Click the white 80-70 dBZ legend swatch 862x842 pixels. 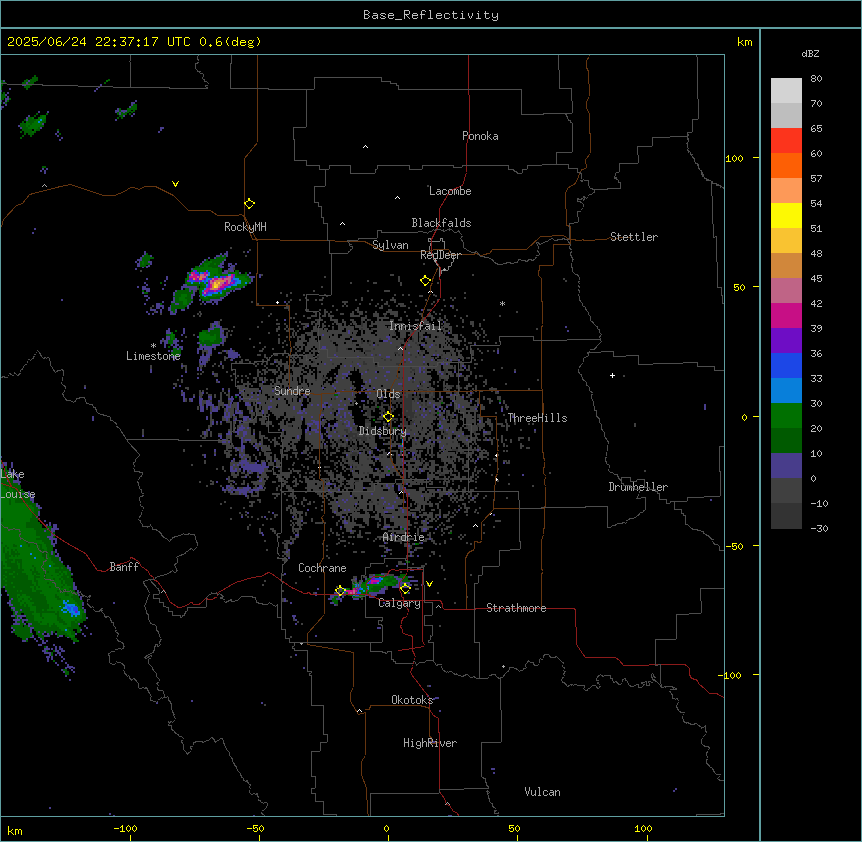pyautogui.click(x=786, y=91)
